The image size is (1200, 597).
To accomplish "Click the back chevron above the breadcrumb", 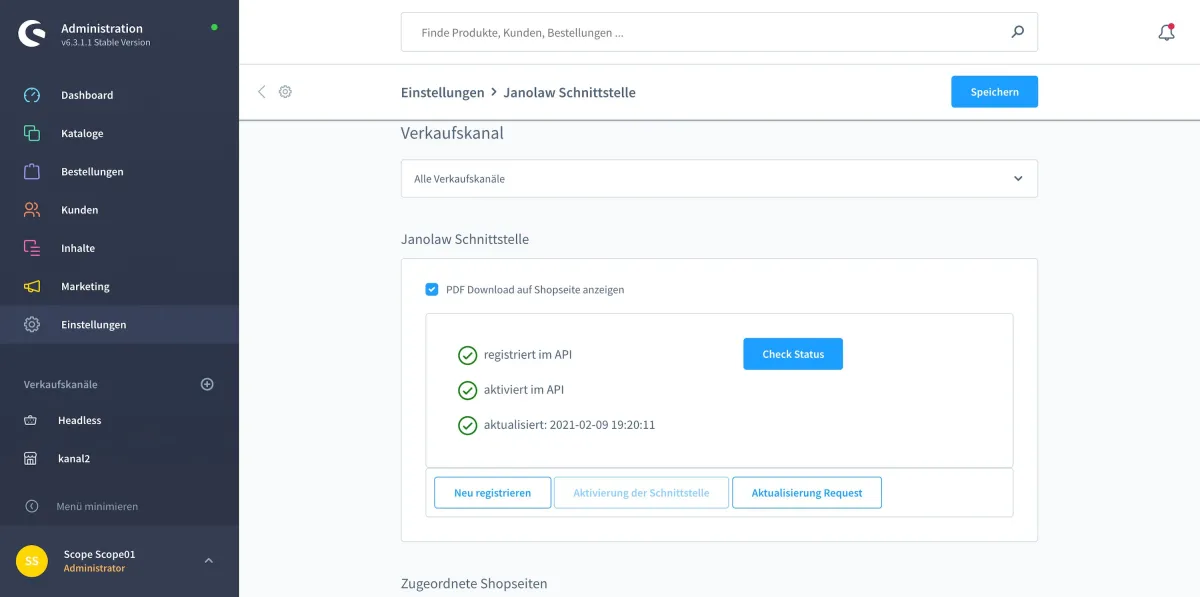I will pyautogui.click(x=261, y=91).
